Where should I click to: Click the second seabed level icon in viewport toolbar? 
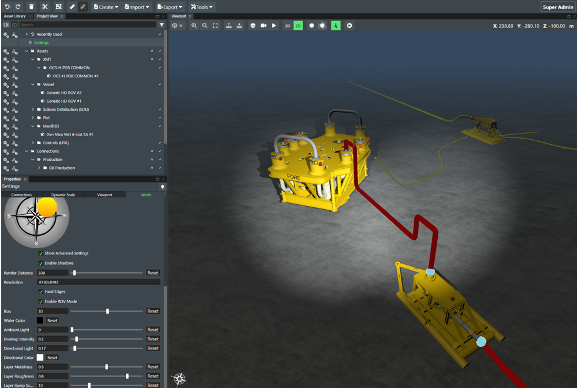(x=239, y=26)
